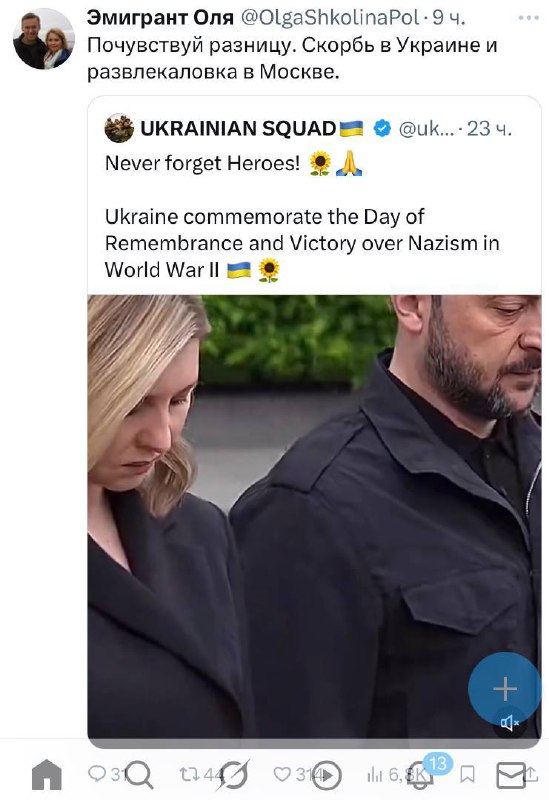The image size is (549, 800).
Task: Go to the Home tab icon
Action: coord(46,774)
